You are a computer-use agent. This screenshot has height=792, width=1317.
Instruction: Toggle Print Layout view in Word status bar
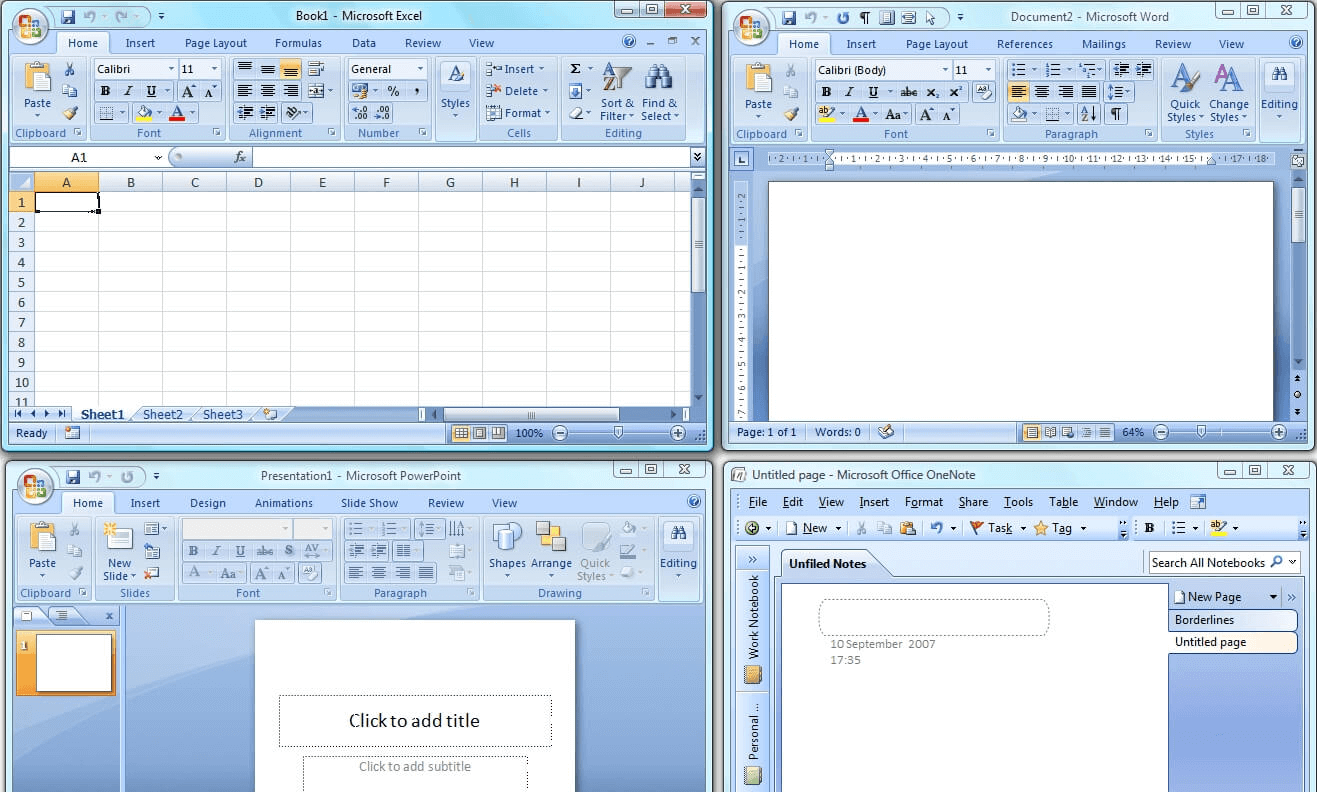(x=1032, y=432)
